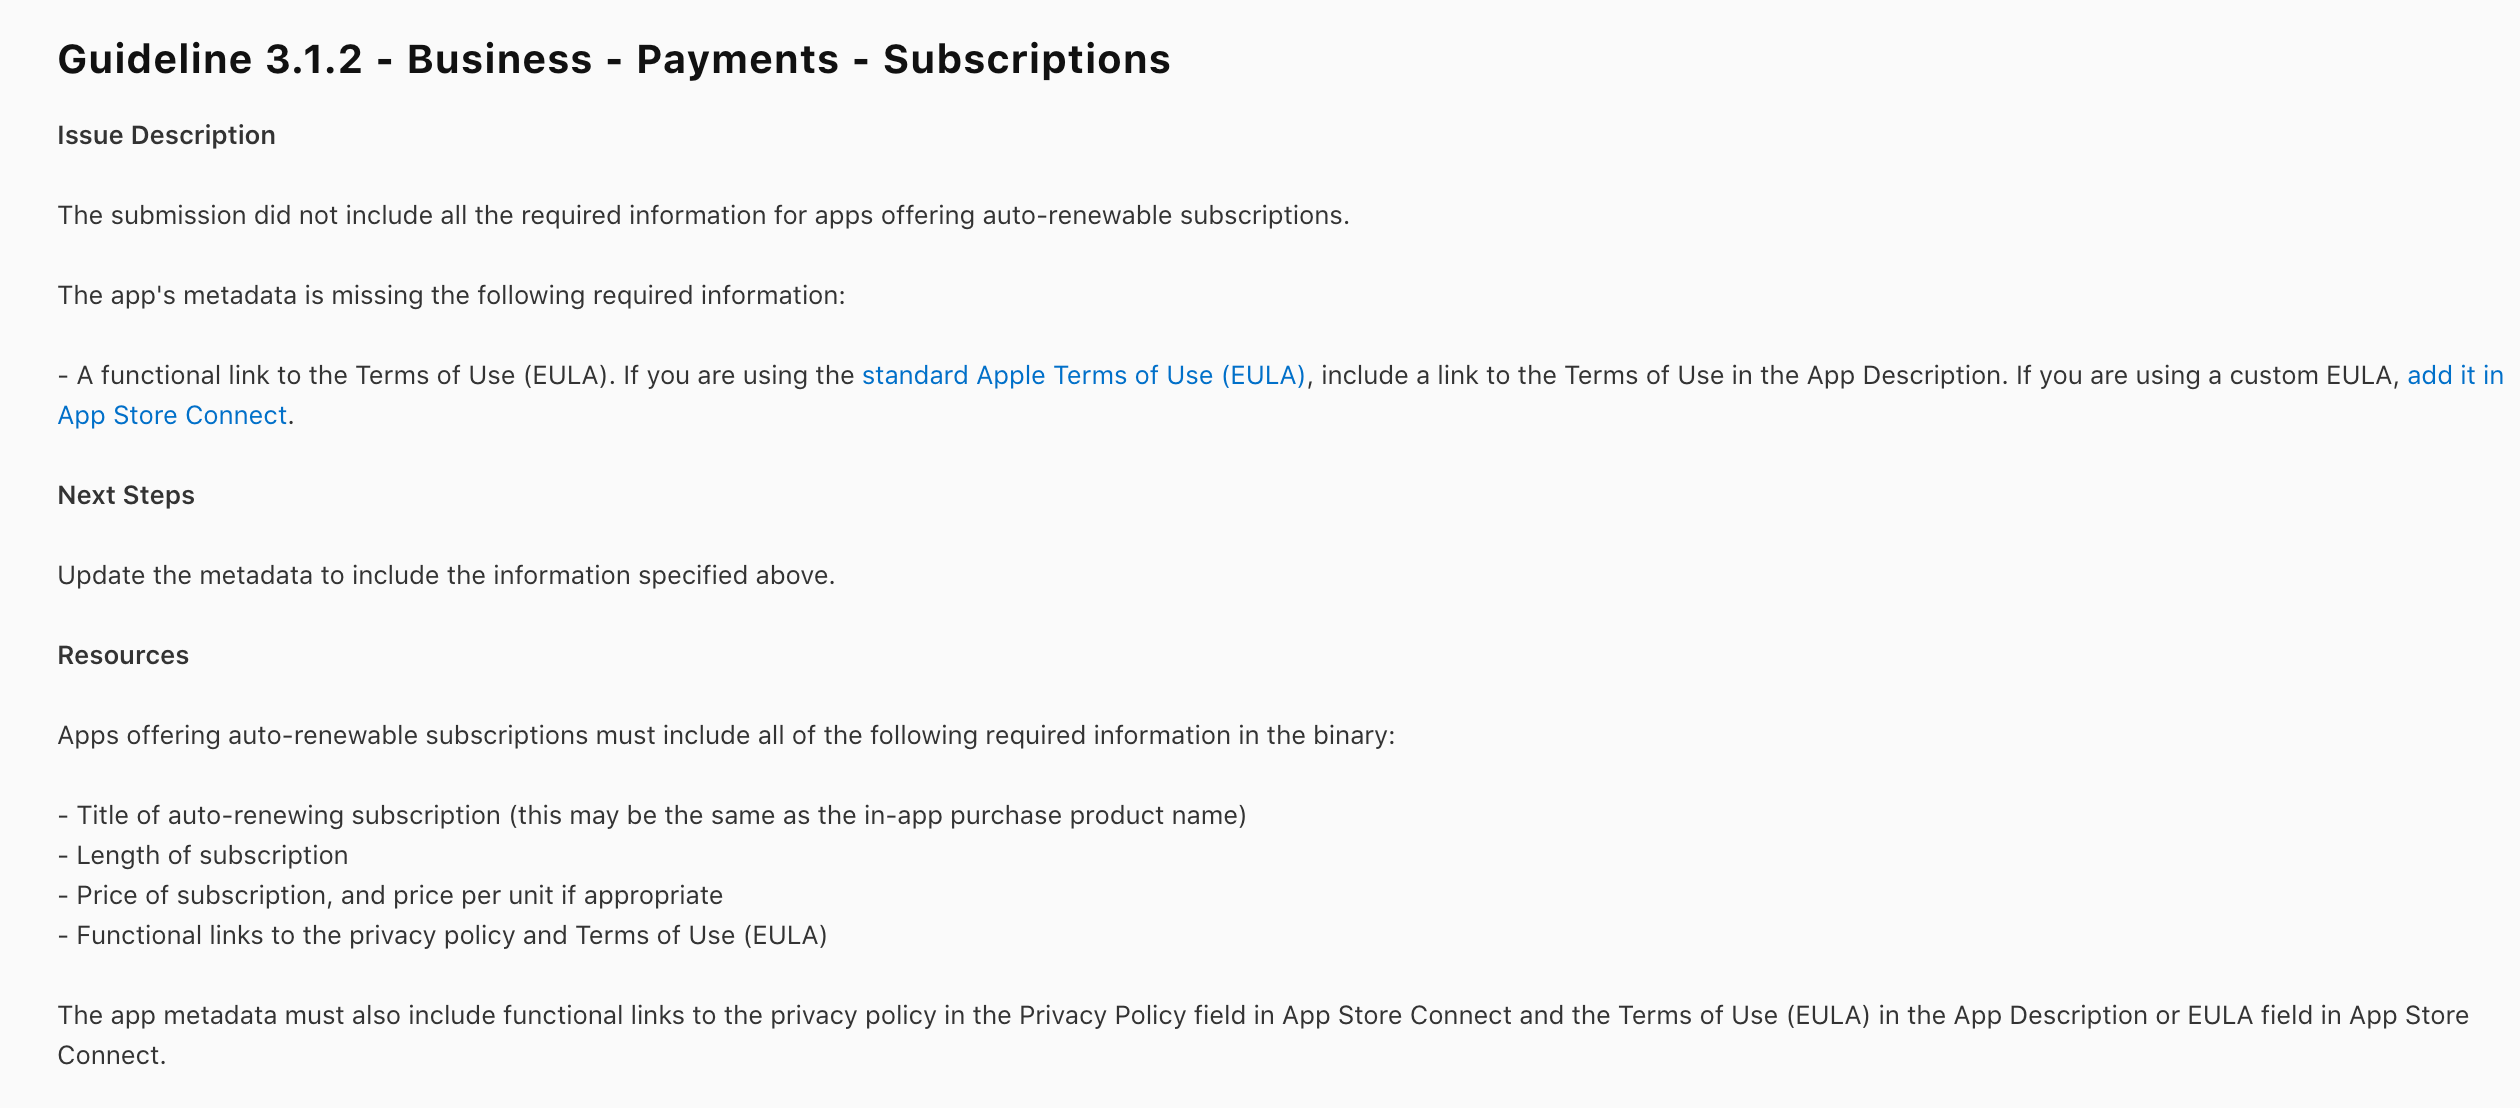Image resolution: width=2520 pixels, height=1108 pixels.
Task: Click the sentence starting "The submission did not include"
Action: (x=702, y=216)
